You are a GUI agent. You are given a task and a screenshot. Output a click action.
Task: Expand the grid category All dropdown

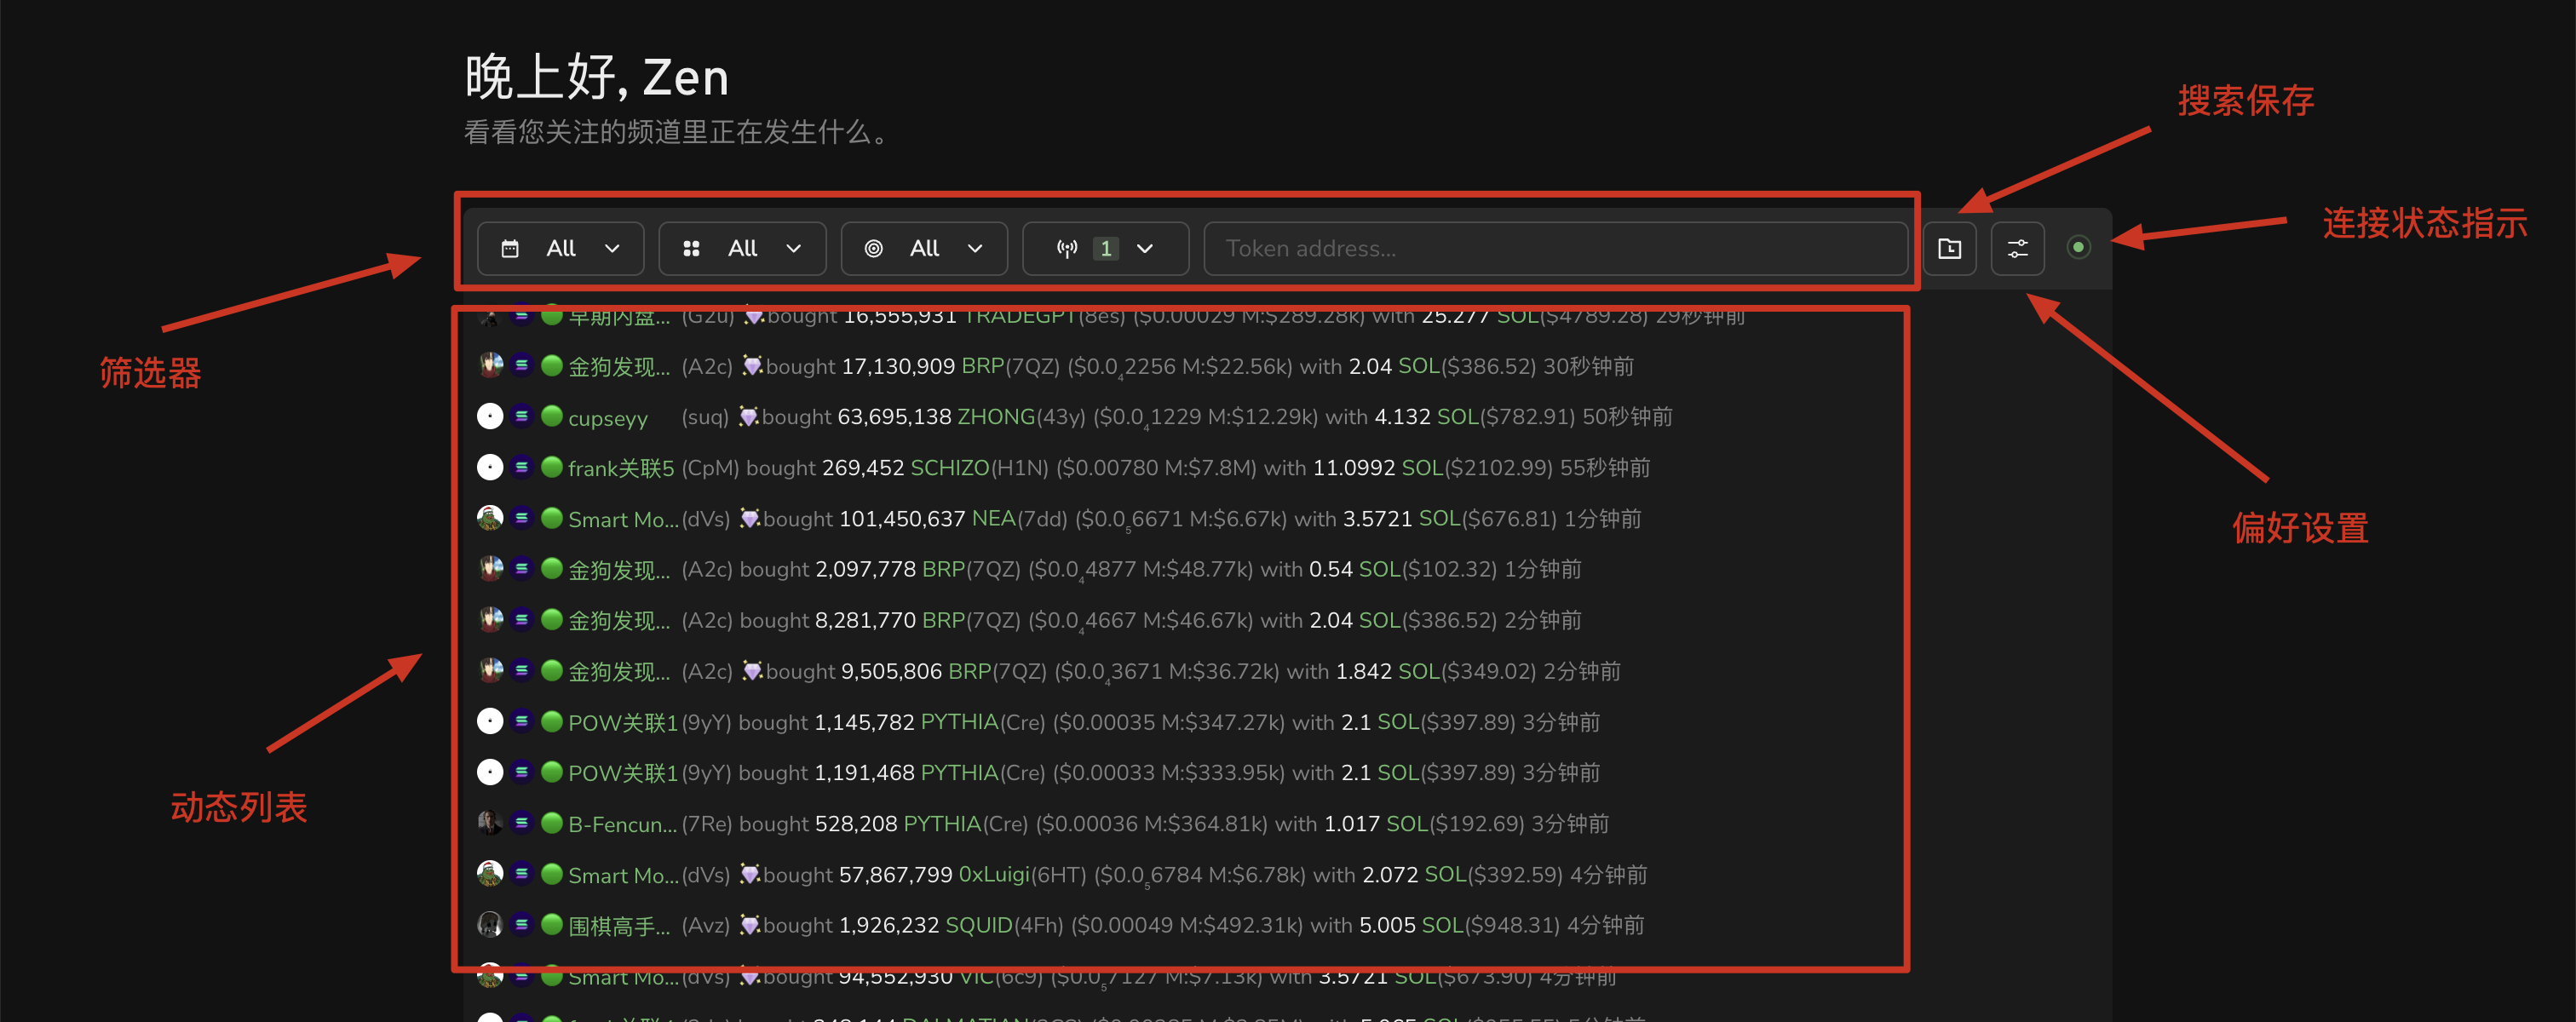tap(741, 248)
